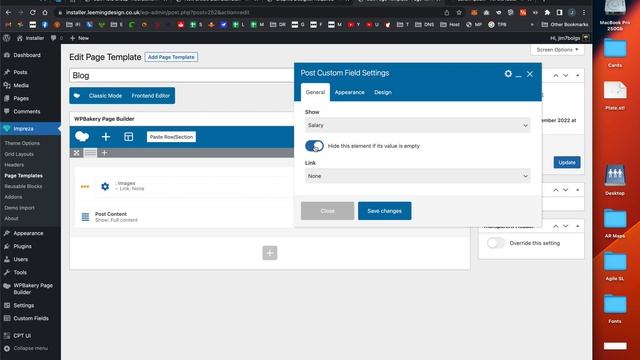Switch to Classic Mode
The width and height of the screenshot is (640, 360).
coord(105,96)
